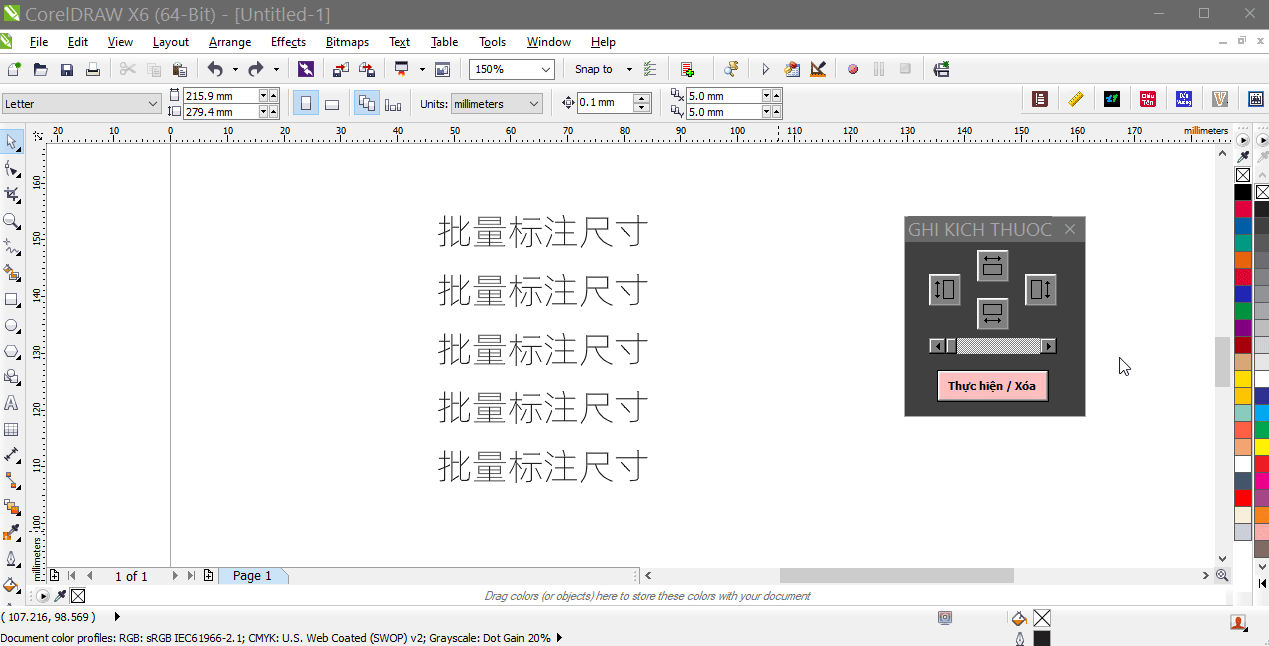Click the slider thumb in GHI KICH THUOC

click(951, 346)
